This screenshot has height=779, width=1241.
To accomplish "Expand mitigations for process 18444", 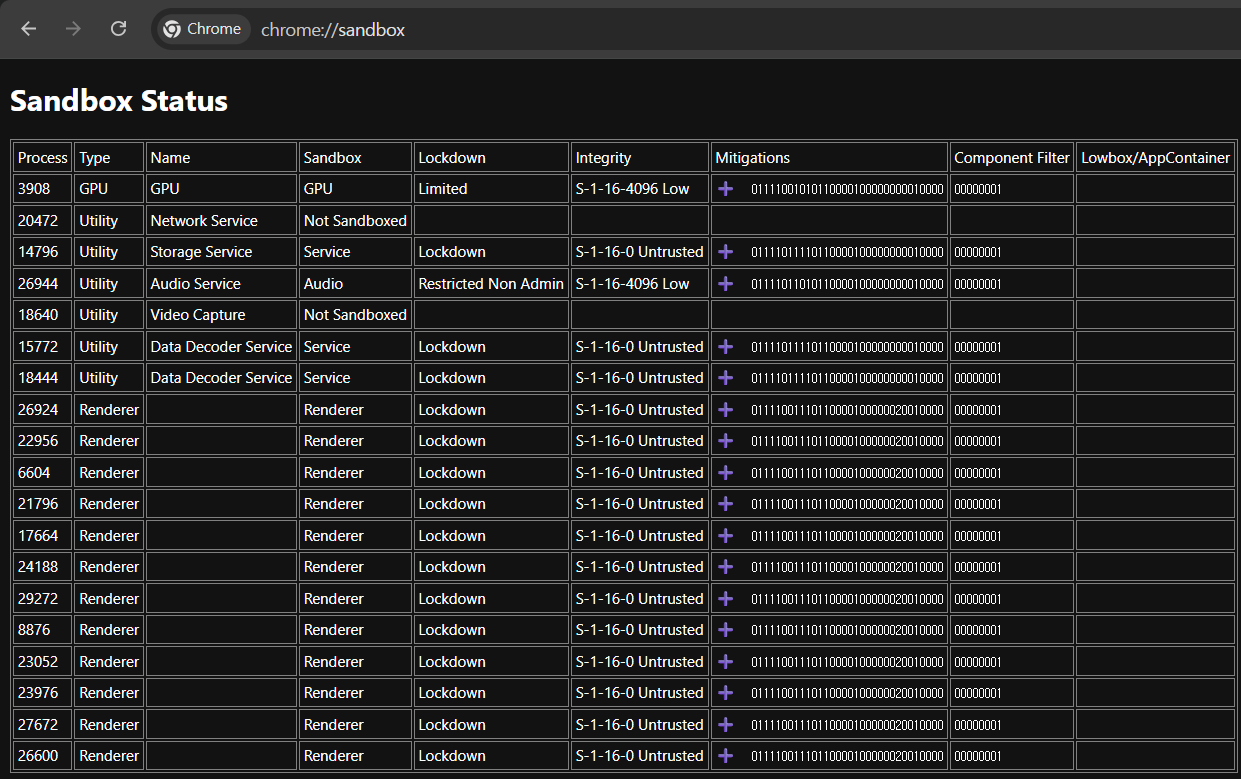I will click(x=726, y=378).
